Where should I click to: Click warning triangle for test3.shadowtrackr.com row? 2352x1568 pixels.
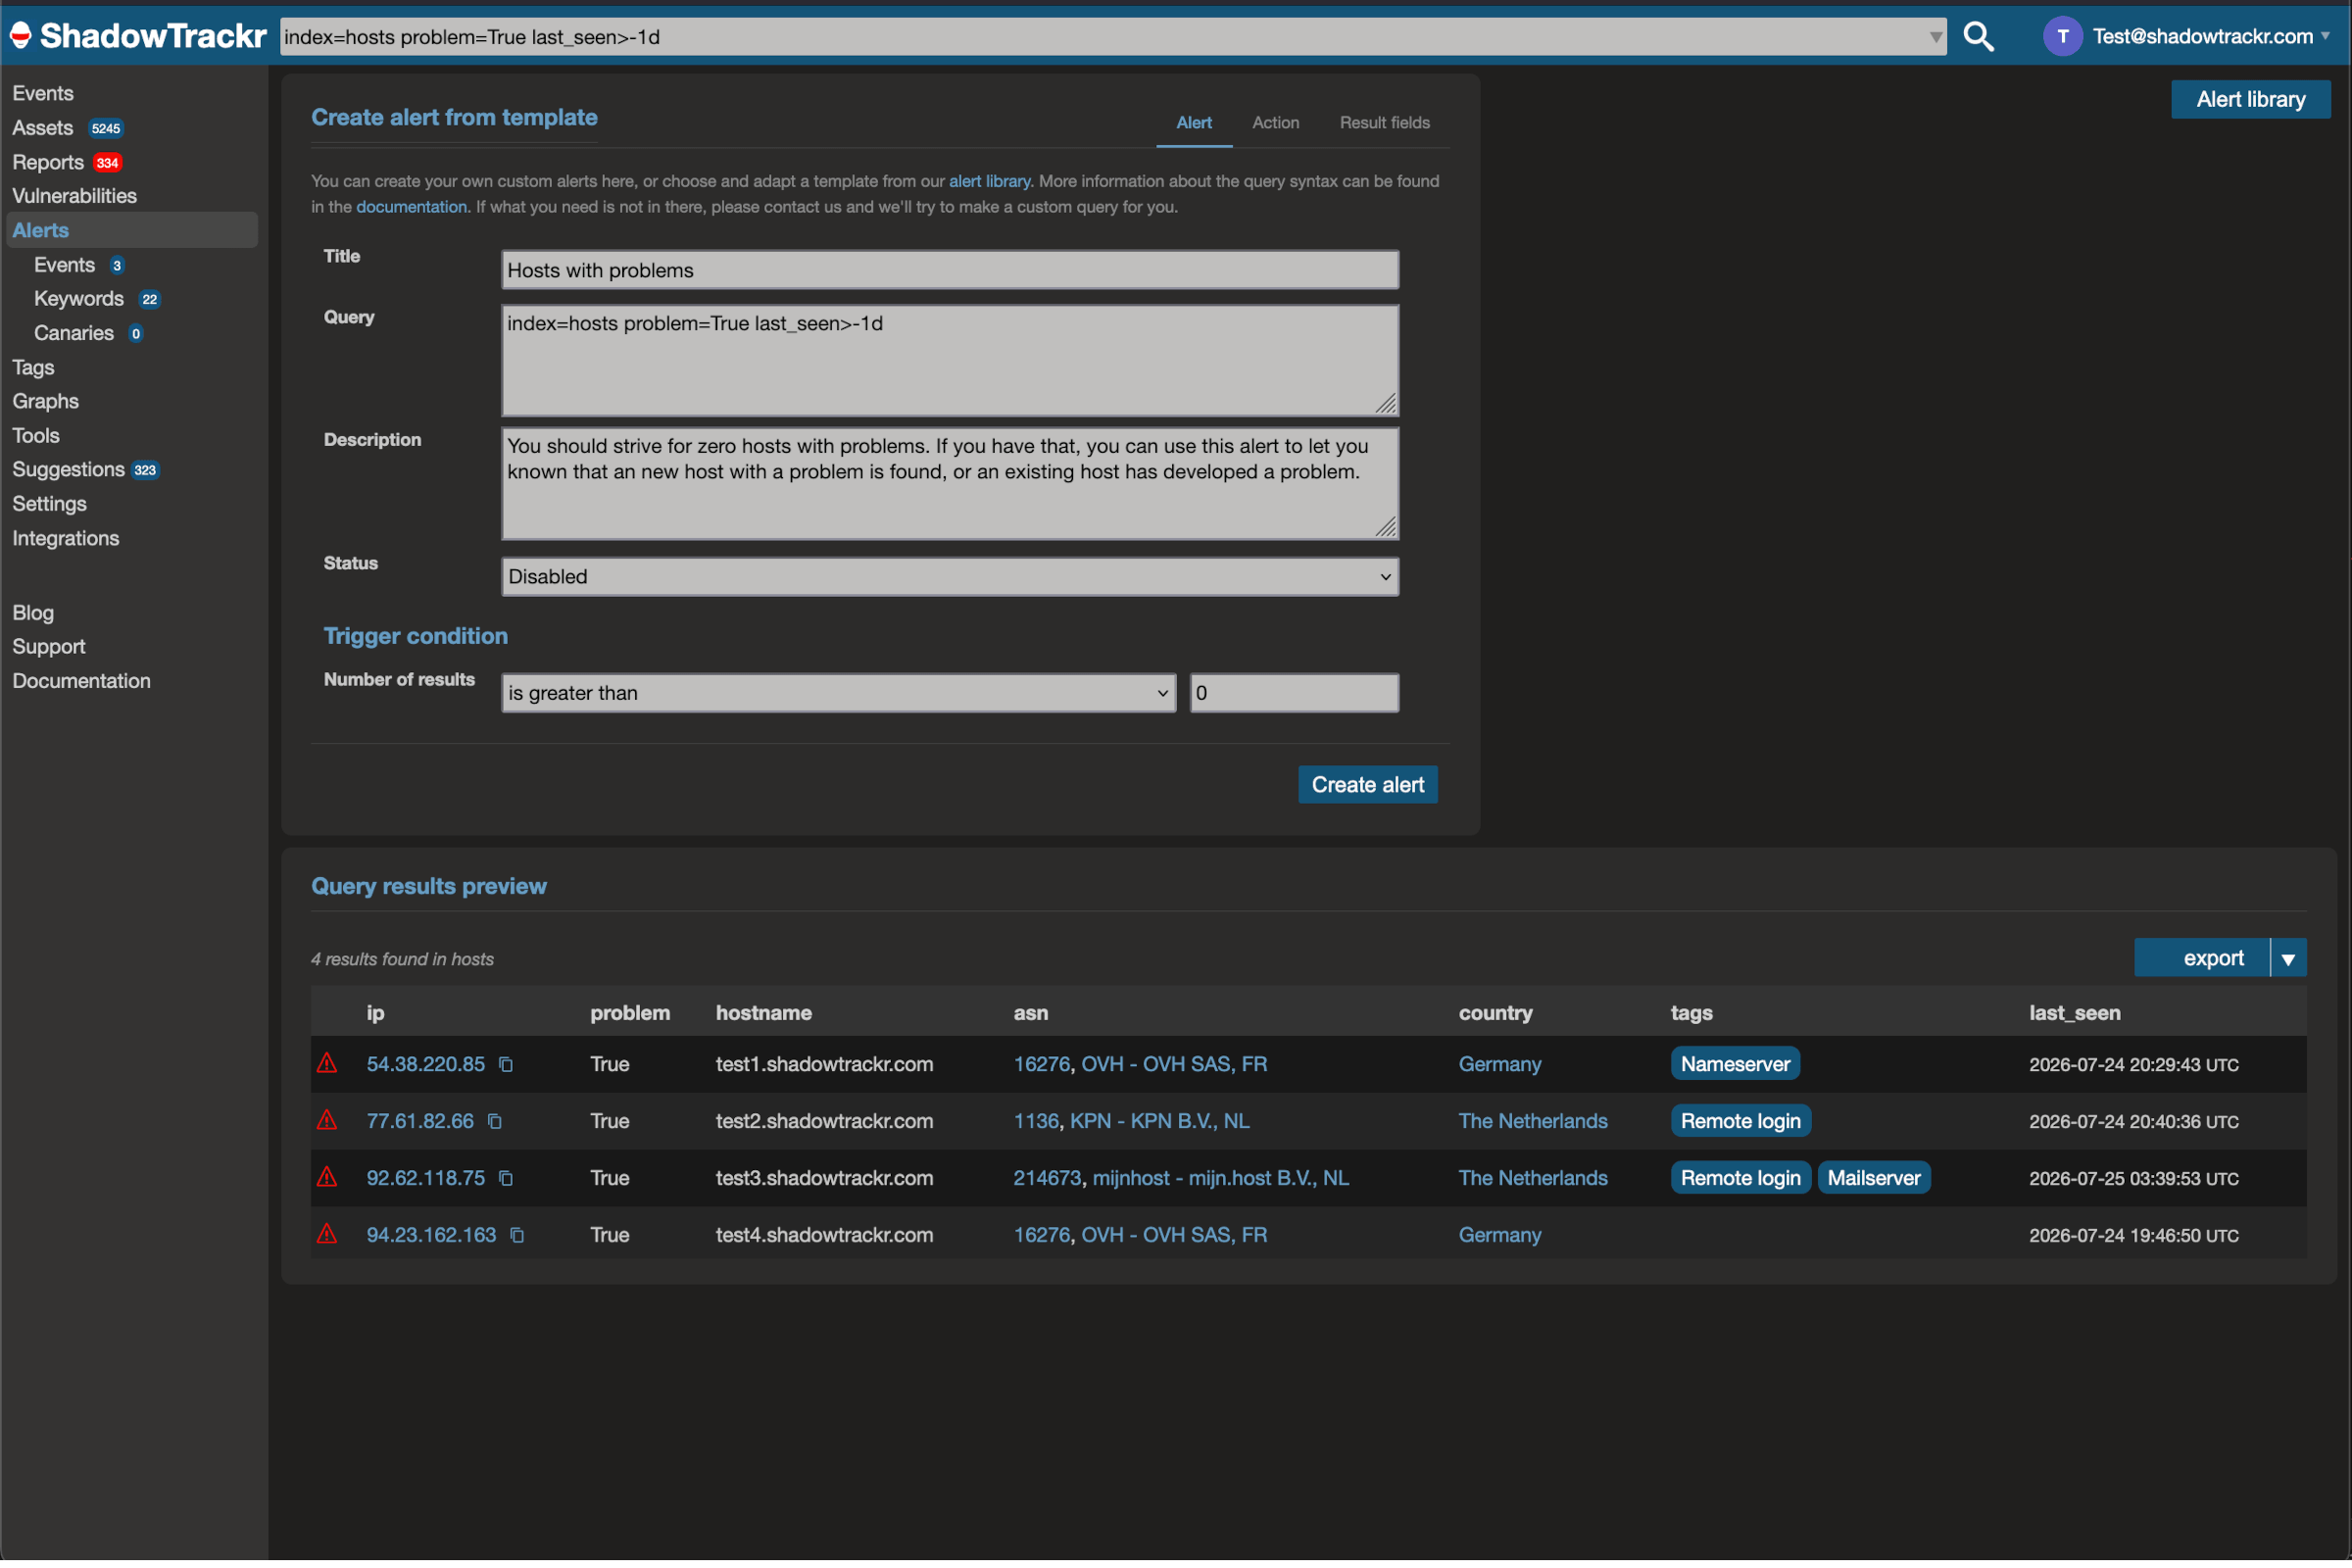[x=327, y=1177]
